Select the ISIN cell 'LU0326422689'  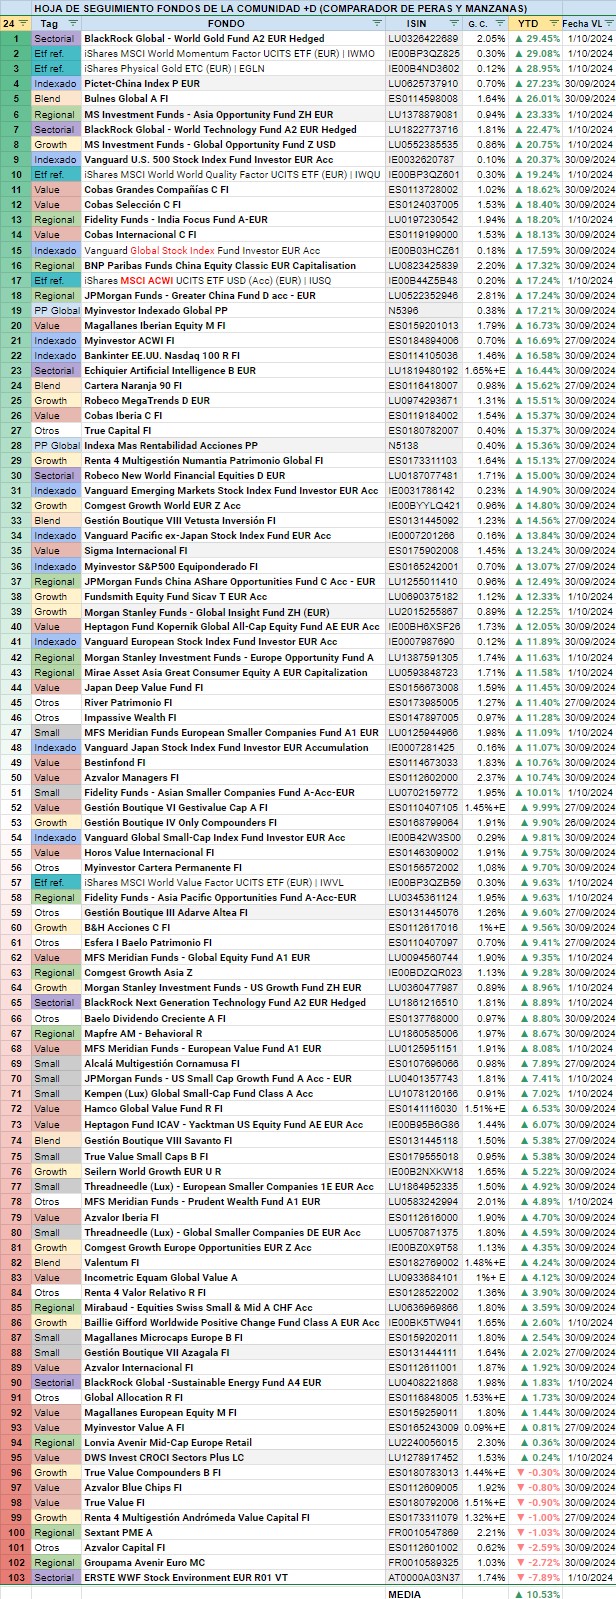(x=424, y=38)
